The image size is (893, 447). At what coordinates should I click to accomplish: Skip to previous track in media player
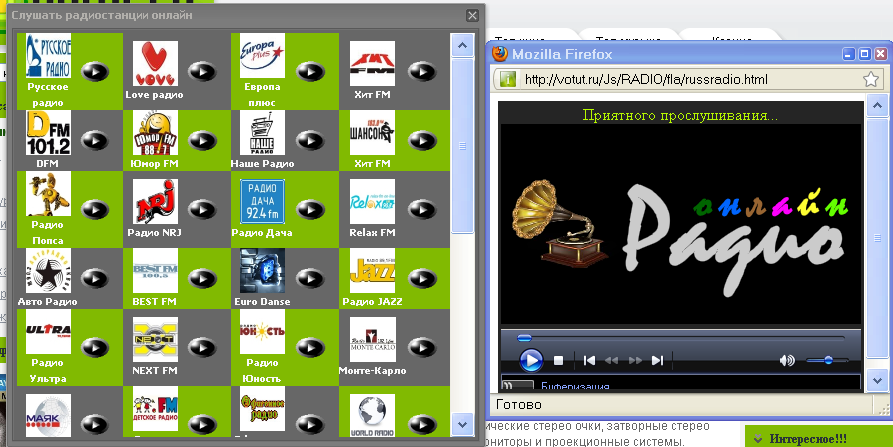coord(589,360)
